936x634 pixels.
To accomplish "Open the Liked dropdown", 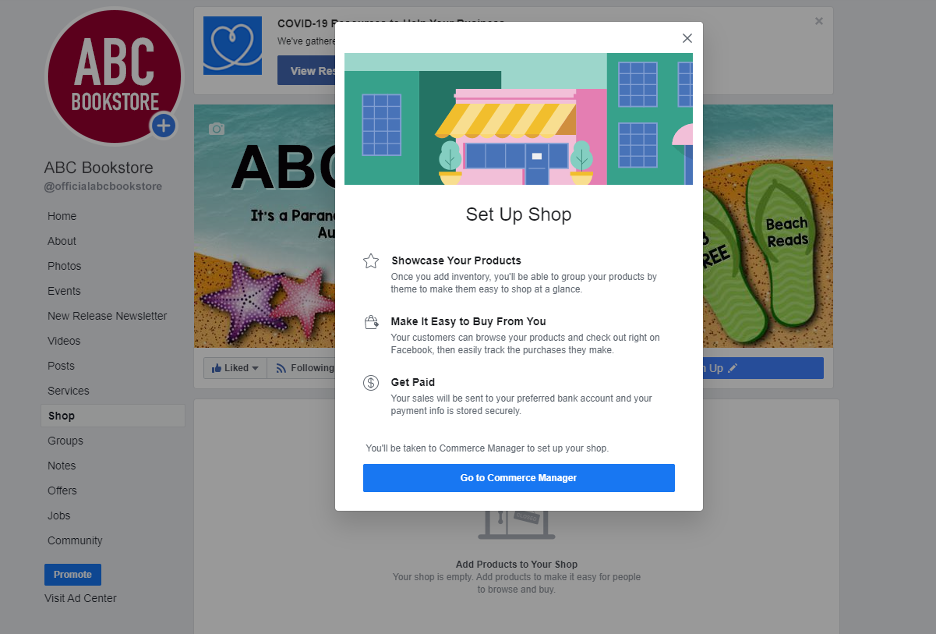I will pos(235,368).
